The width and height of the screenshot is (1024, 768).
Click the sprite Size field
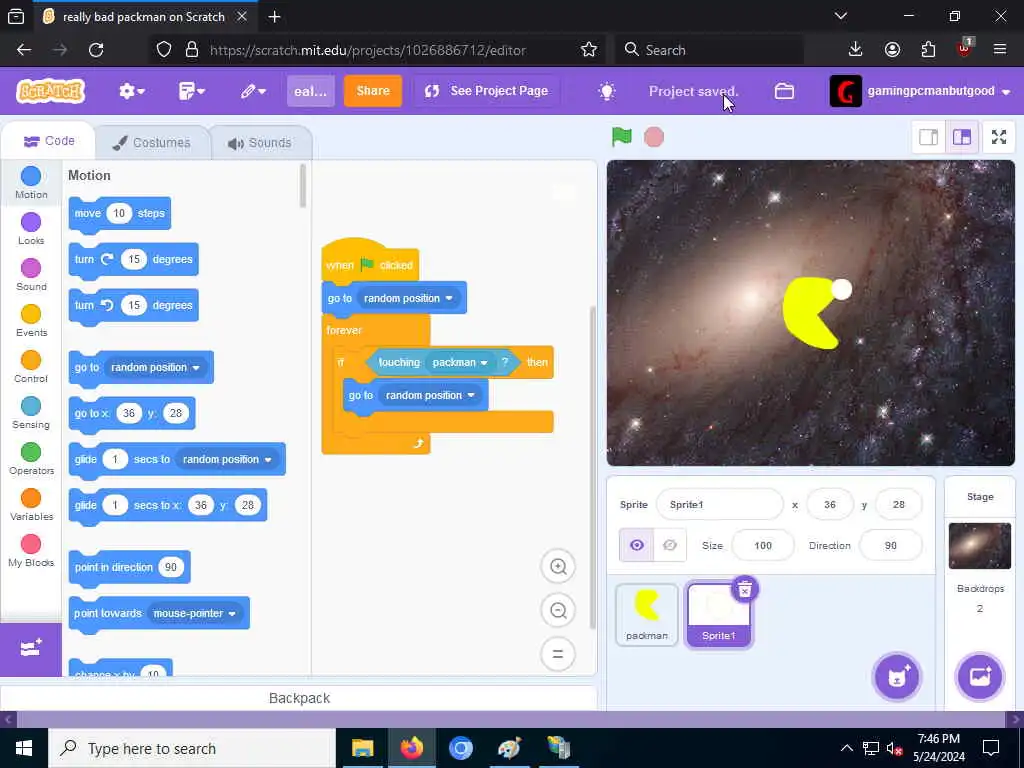click(763, 545)
